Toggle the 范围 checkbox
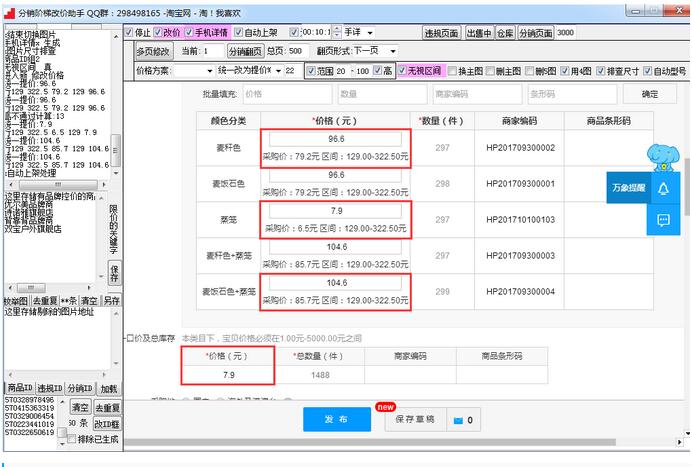692x467 pixels. tap(311, 71)
